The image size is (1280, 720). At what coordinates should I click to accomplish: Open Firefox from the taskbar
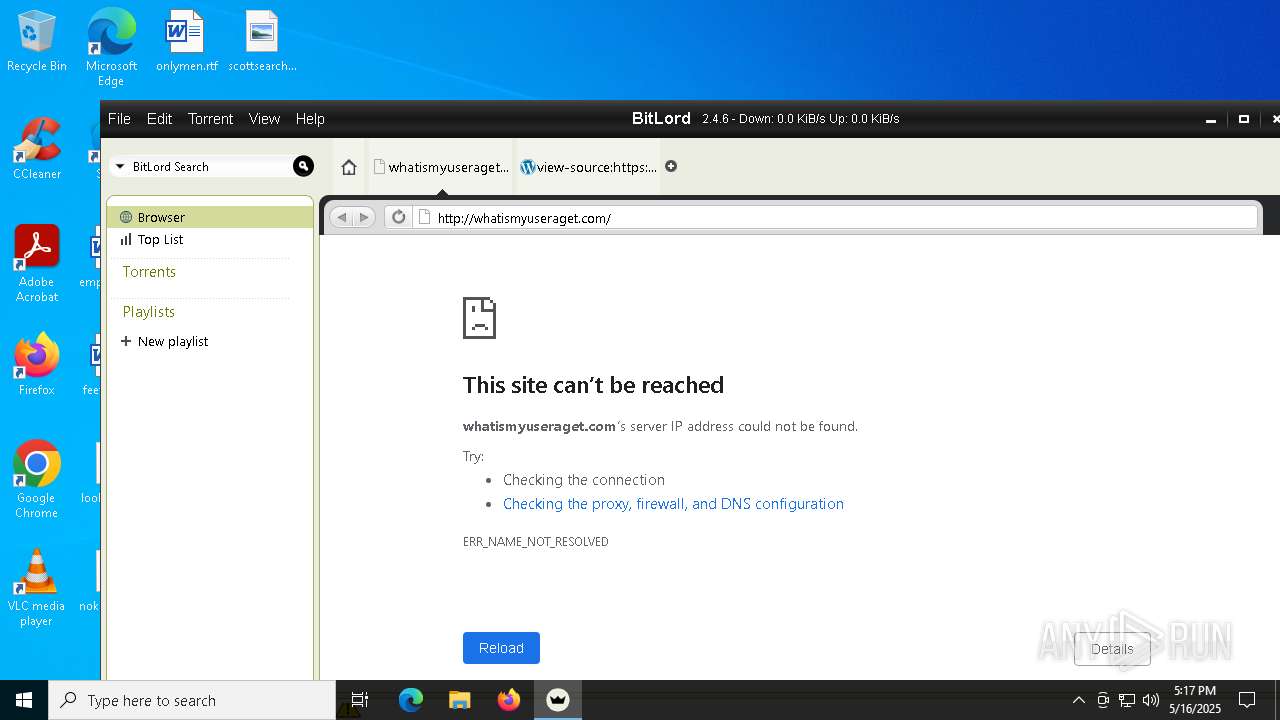[x=509, y=700]
